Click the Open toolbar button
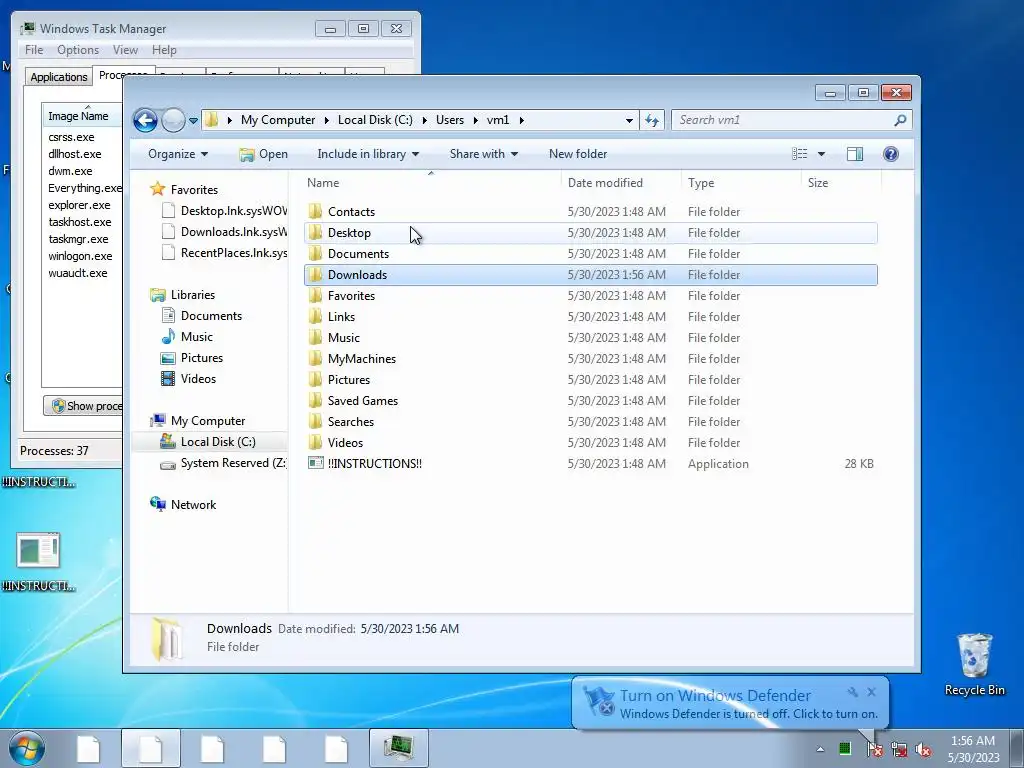1024x768 pixels. pyautogui.click(x=264, y=154)
